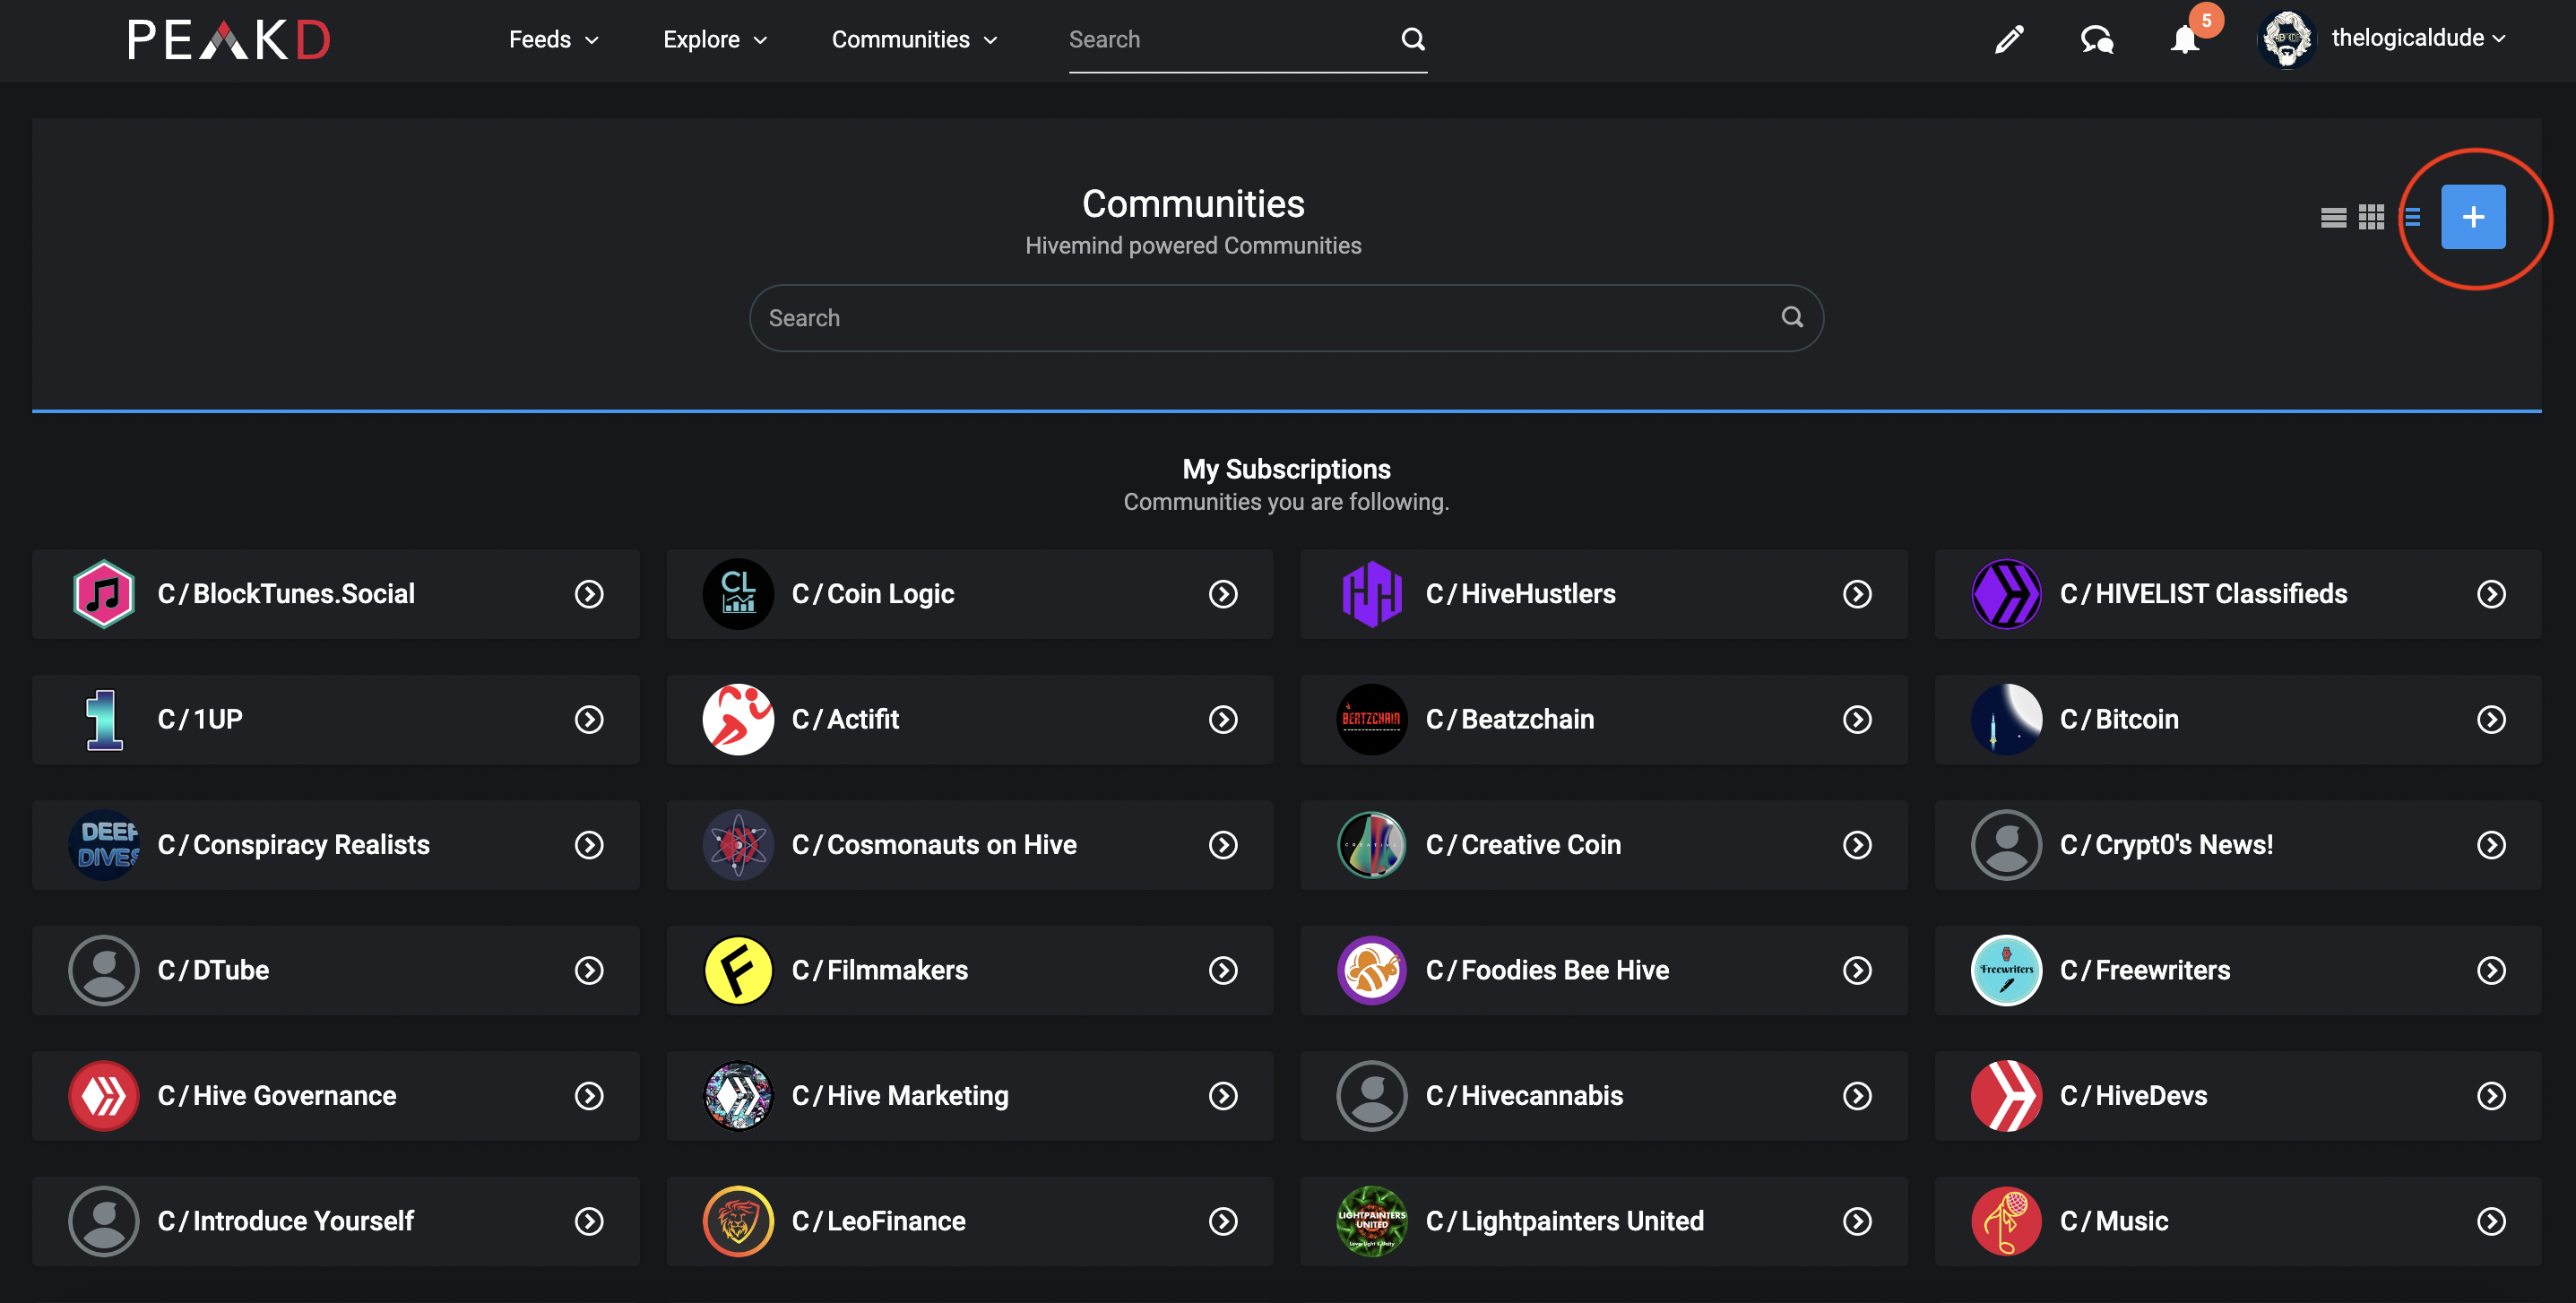Open the C/Hive Governance community
Image resolution: width=2576 pixels, height=1303 pixels.
335,1095
